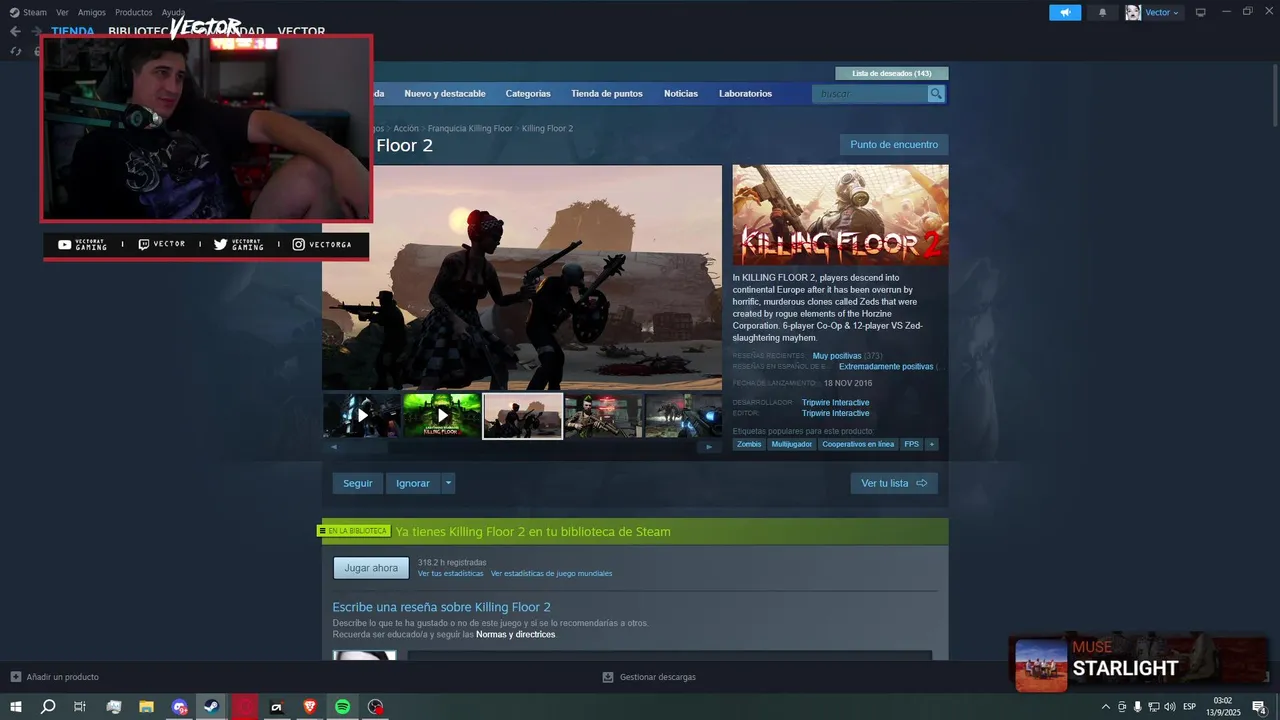This screenshot has height=720, width=1280.
Task: Open Windows Start menu
Action: 16,707
